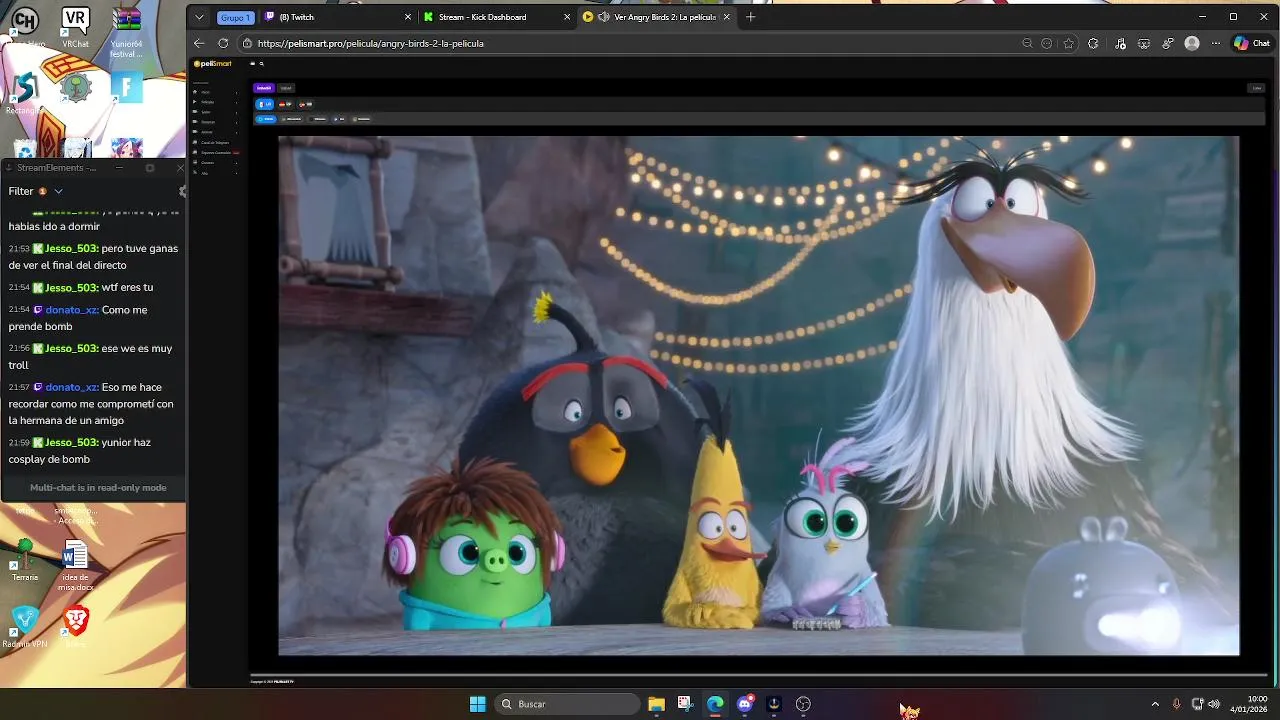Open Windows Start menu
1280x720 pixels.
[x=478, y=704]
